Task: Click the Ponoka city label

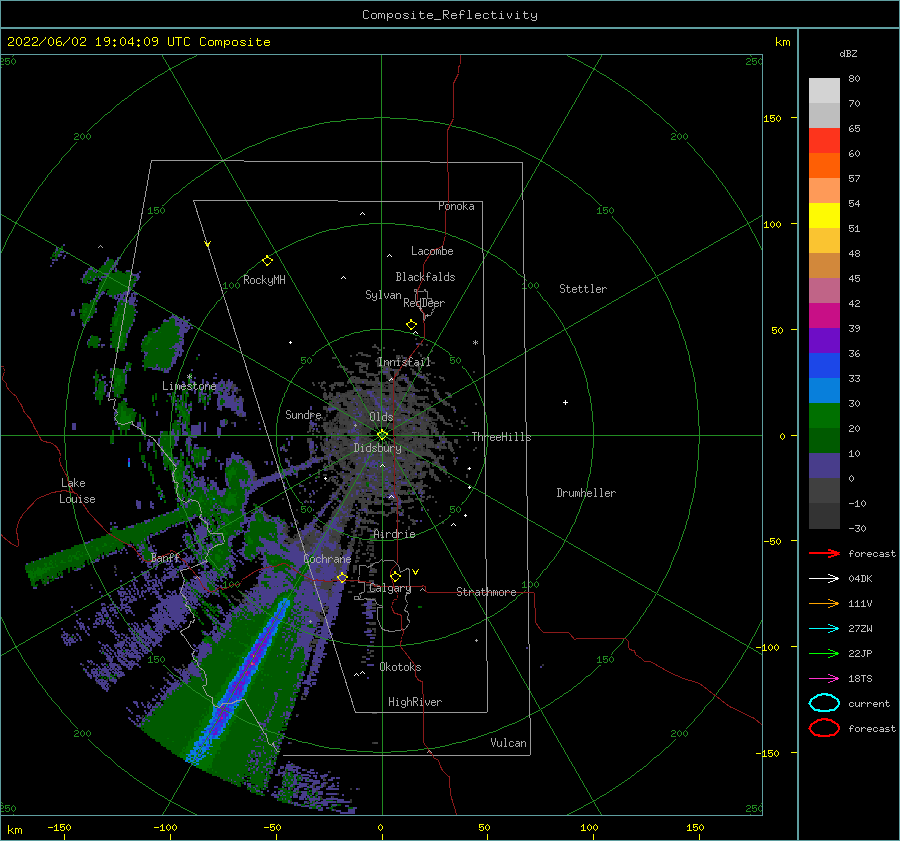Action: pos(456,206)
